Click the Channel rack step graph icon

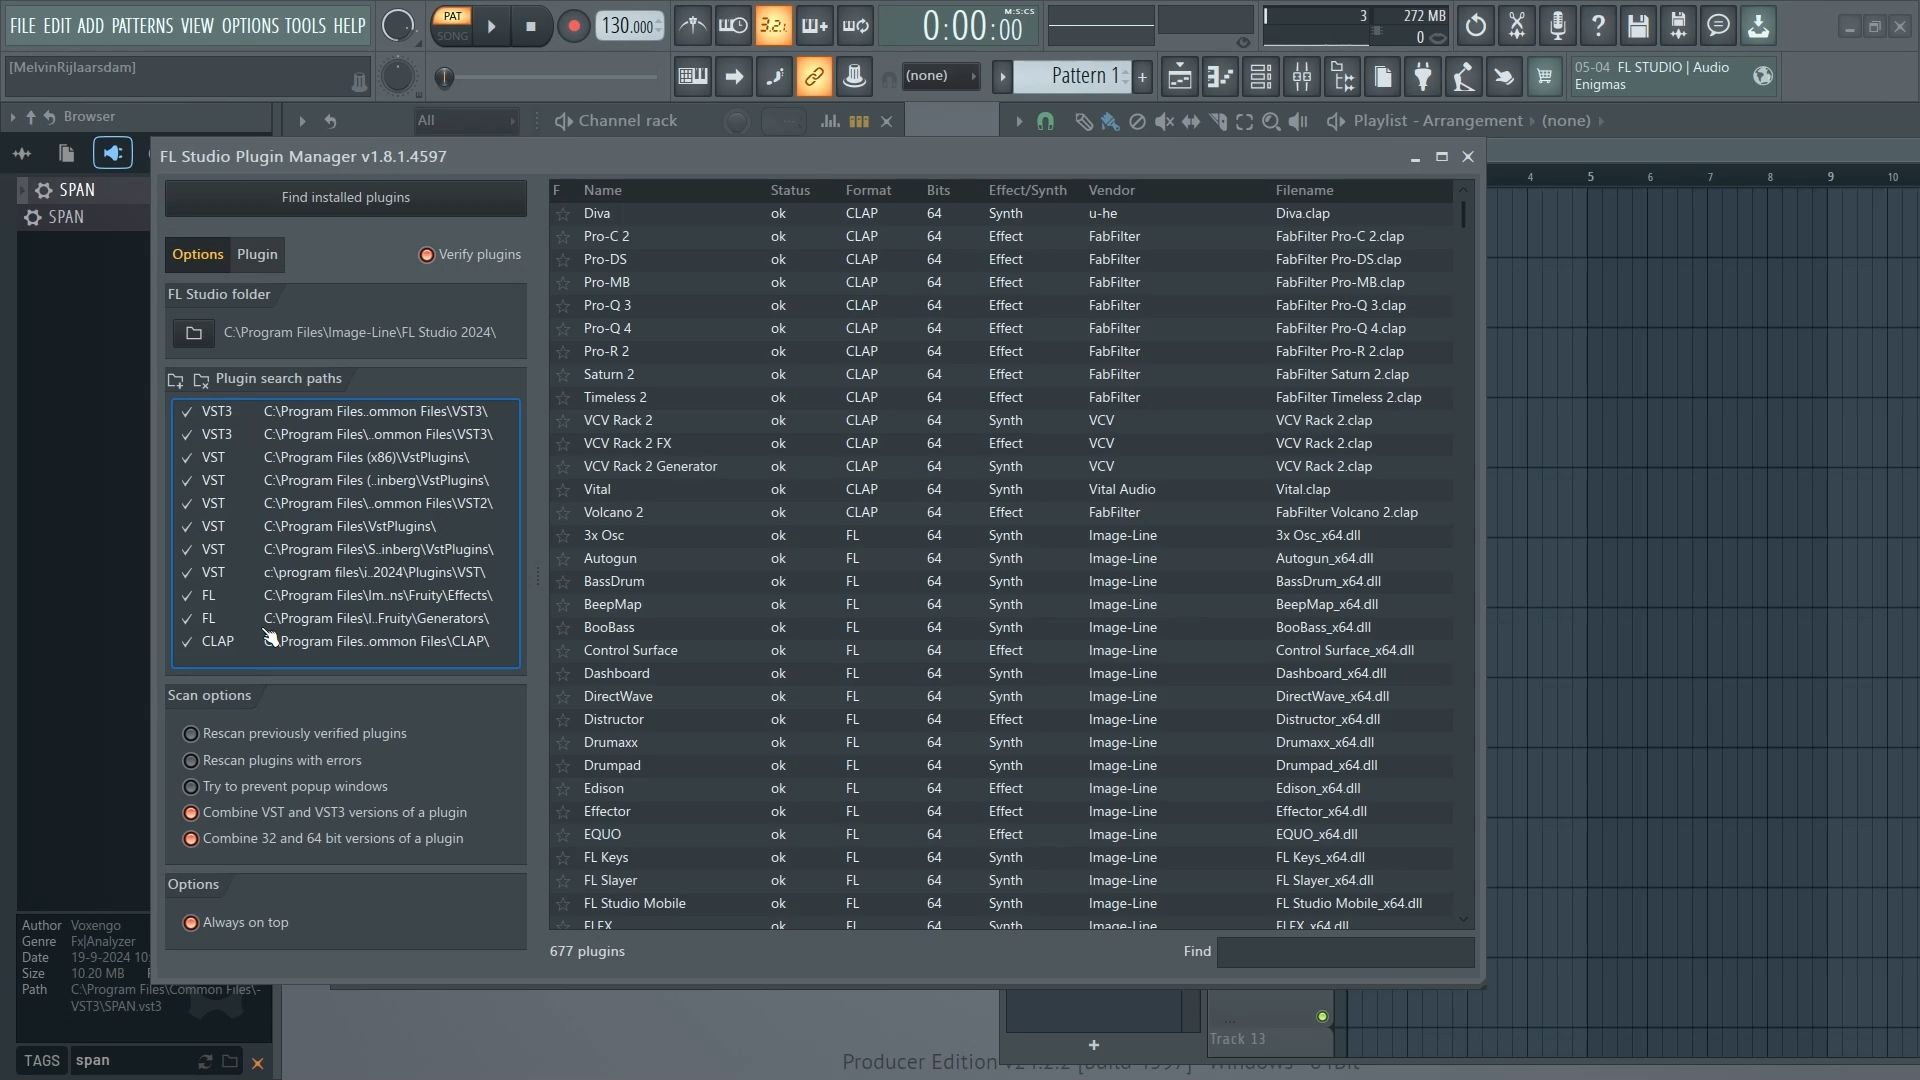pos(830,121)
